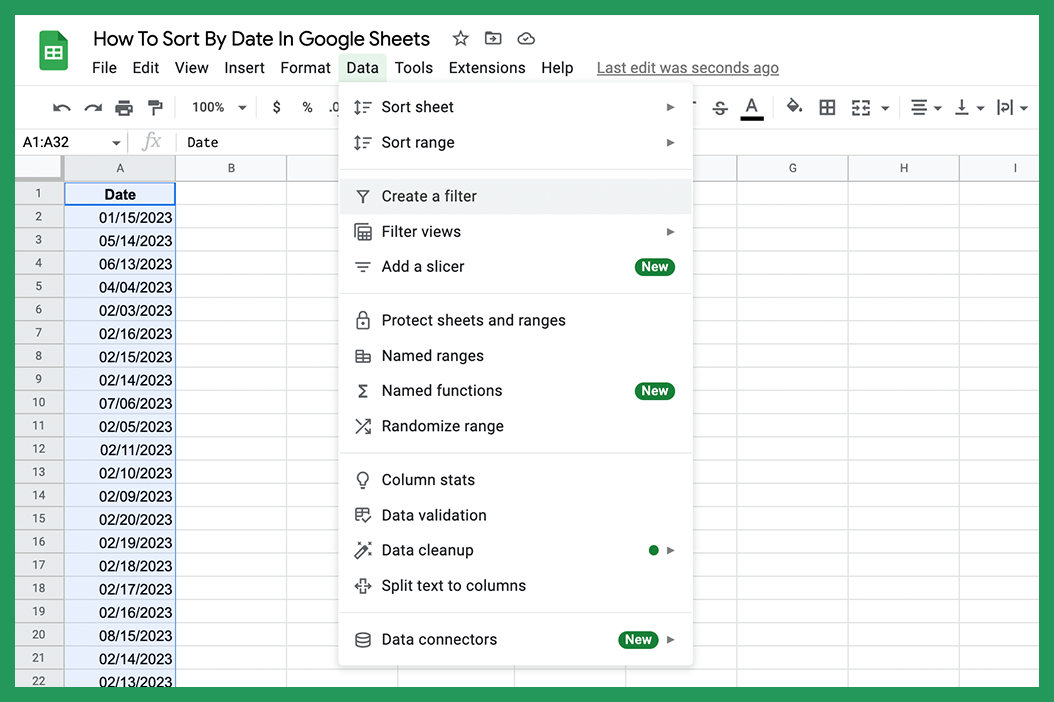The height and width of the screenshot is (702, 1054).
Task: Open the Insert menu
Action: pos(244,68)
